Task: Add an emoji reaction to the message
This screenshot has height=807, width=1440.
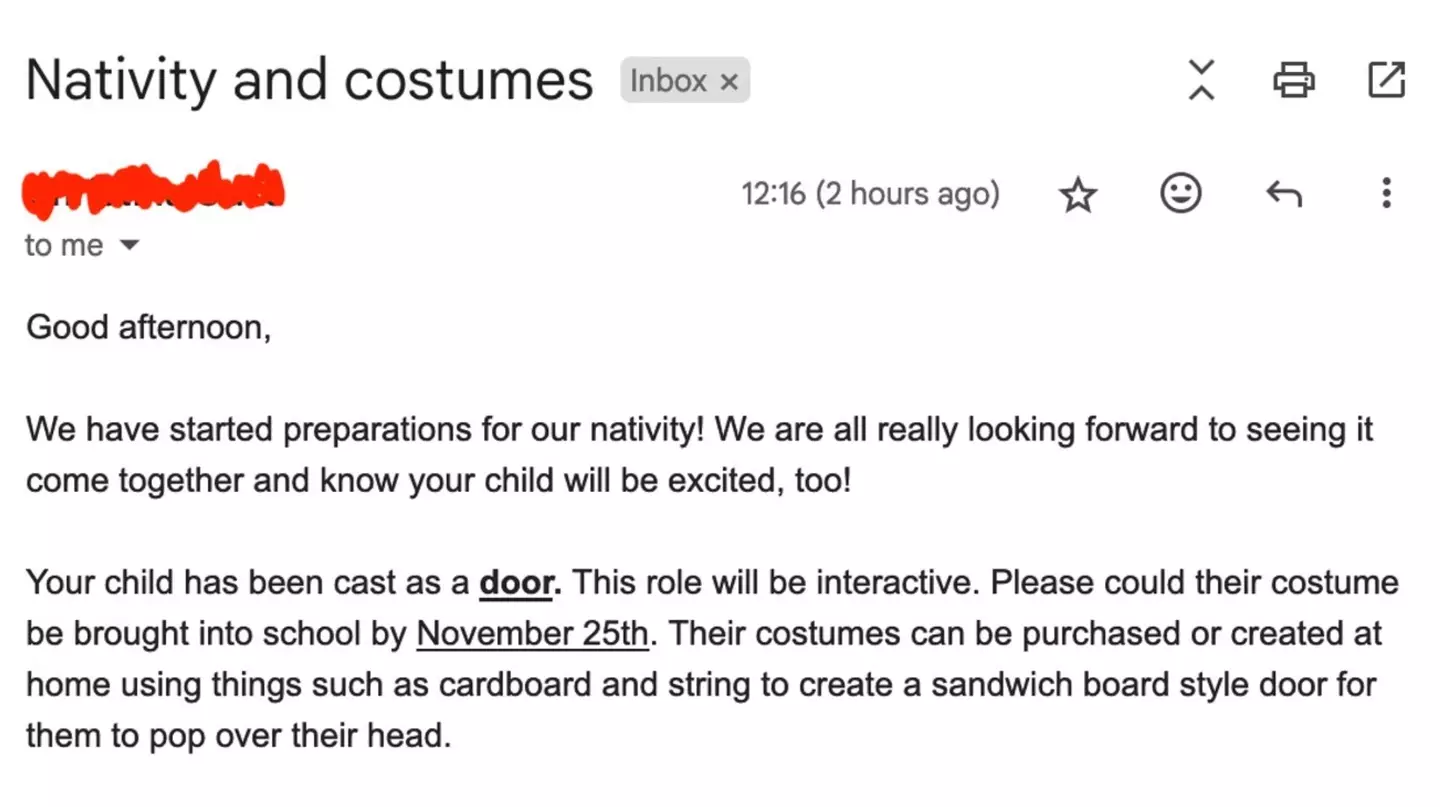Action: 1180,193
